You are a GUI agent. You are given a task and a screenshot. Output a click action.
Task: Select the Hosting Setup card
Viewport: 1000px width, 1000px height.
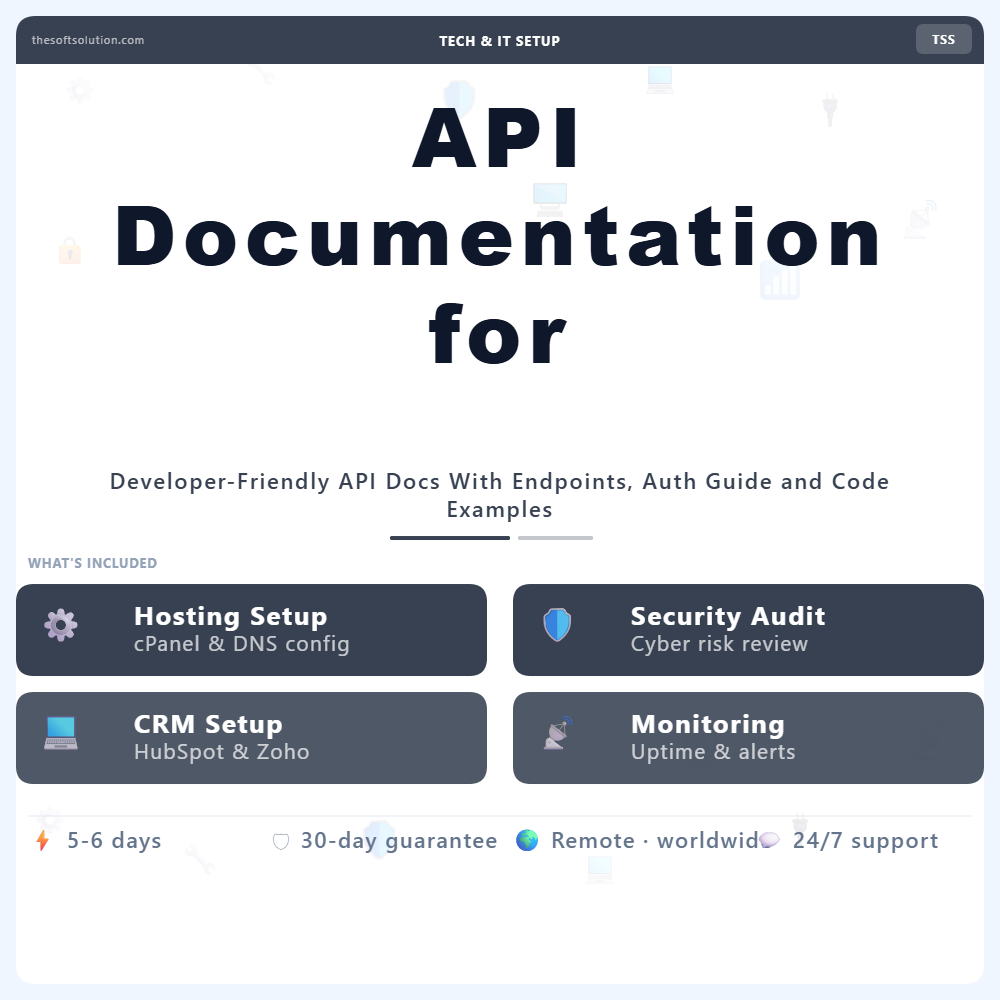pos(251,629)
